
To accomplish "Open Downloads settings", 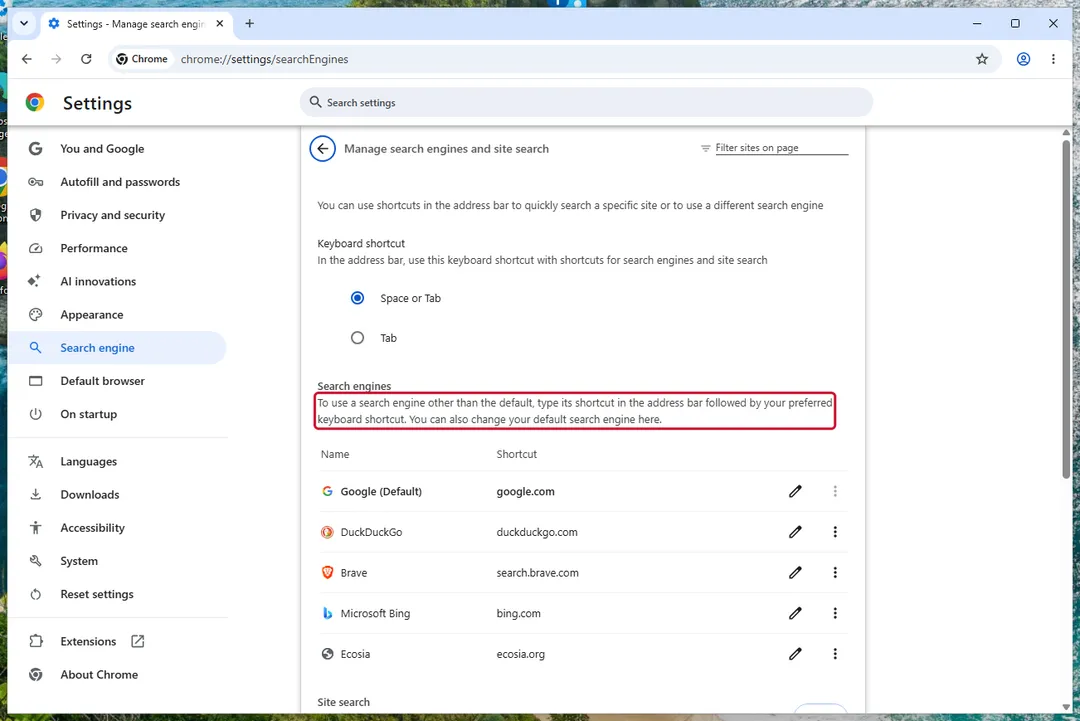I will coord(117,494).
